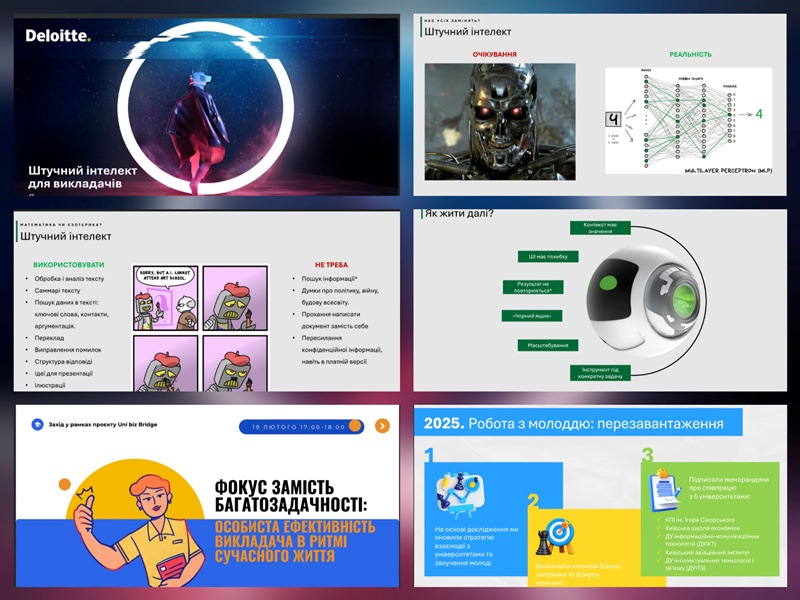Click the 'Обробка і аналіз тексту' bullet

(69, 279)
